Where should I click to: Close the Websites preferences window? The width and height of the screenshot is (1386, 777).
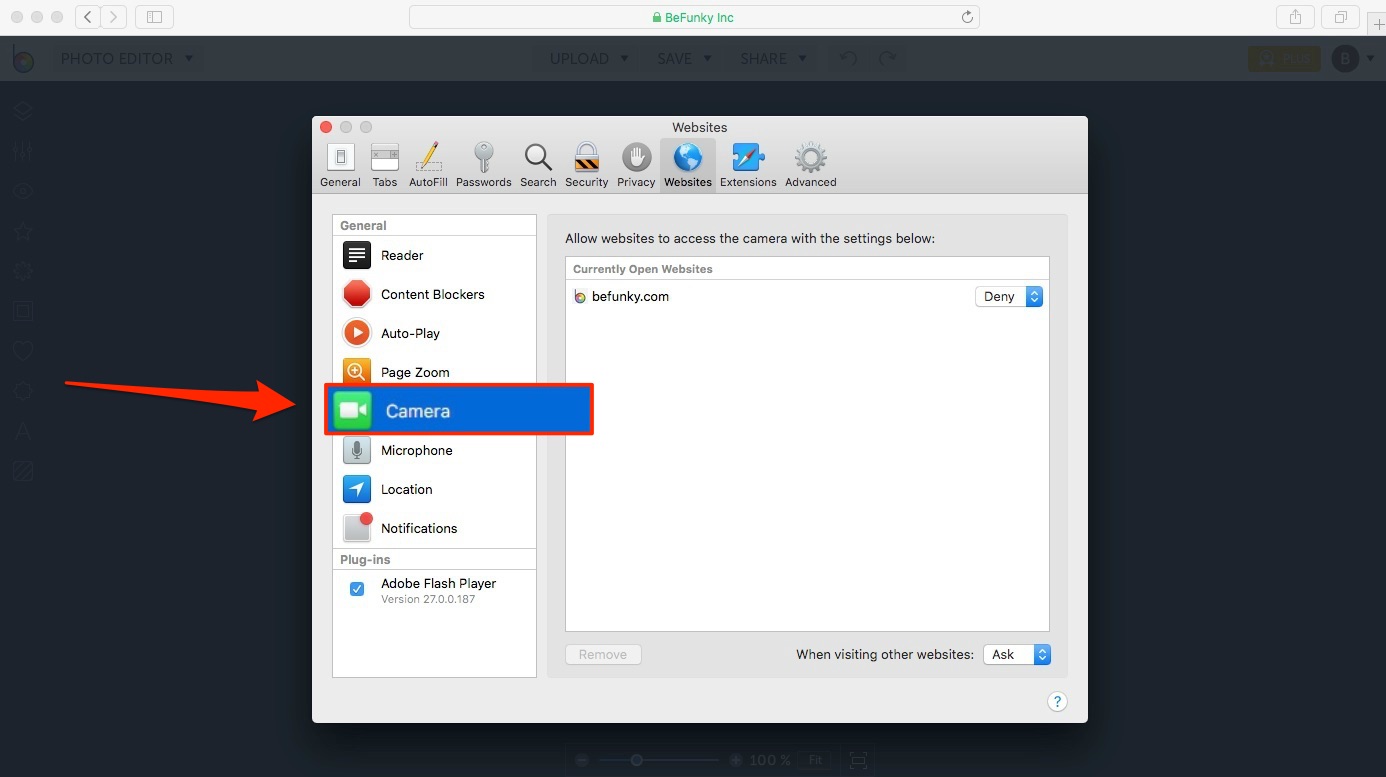(326, 127)
